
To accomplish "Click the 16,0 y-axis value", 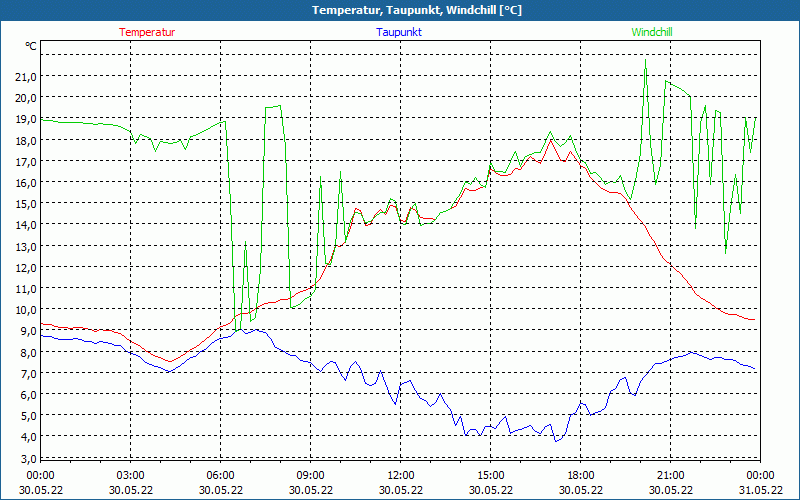I will click(x=26, y=183).
